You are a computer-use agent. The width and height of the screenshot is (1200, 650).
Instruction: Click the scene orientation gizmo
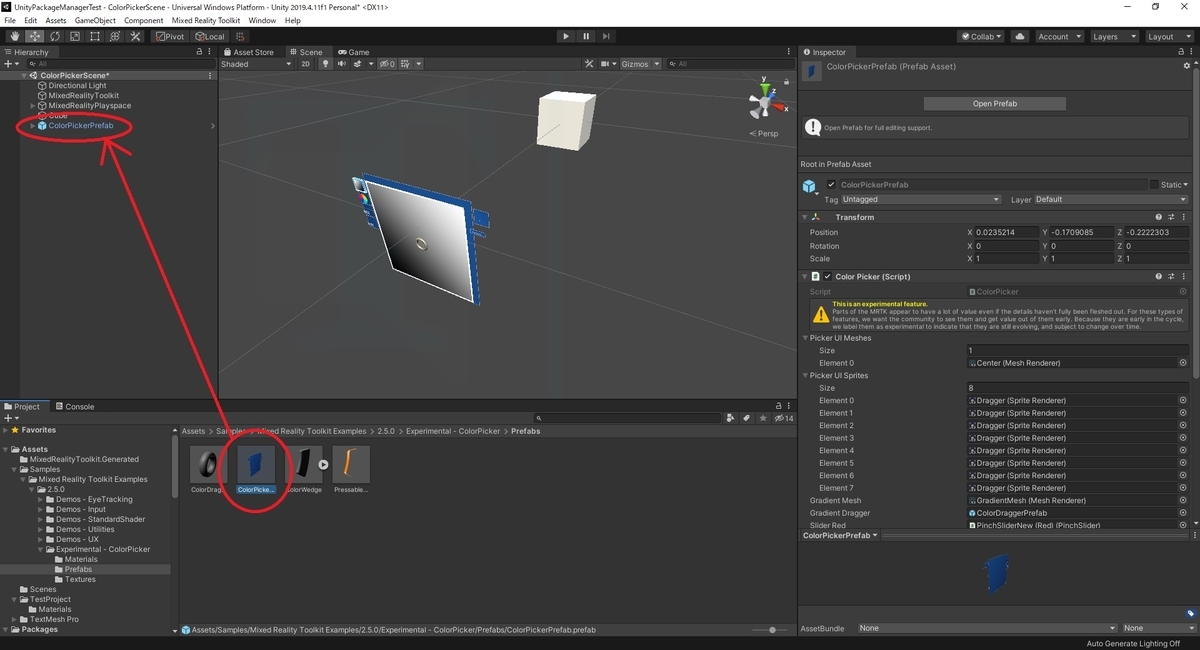pyautogui.click(x=764, y=102)
